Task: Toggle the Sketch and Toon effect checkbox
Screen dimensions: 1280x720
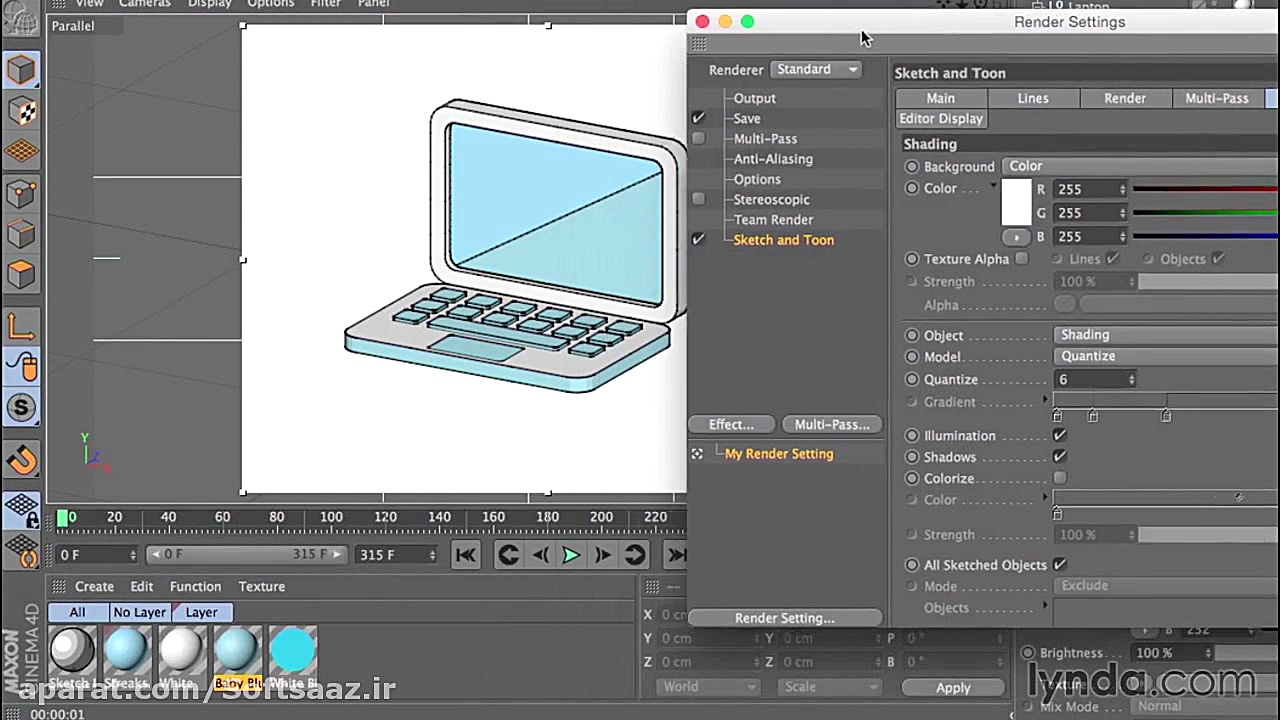Action: coord(698,240)
